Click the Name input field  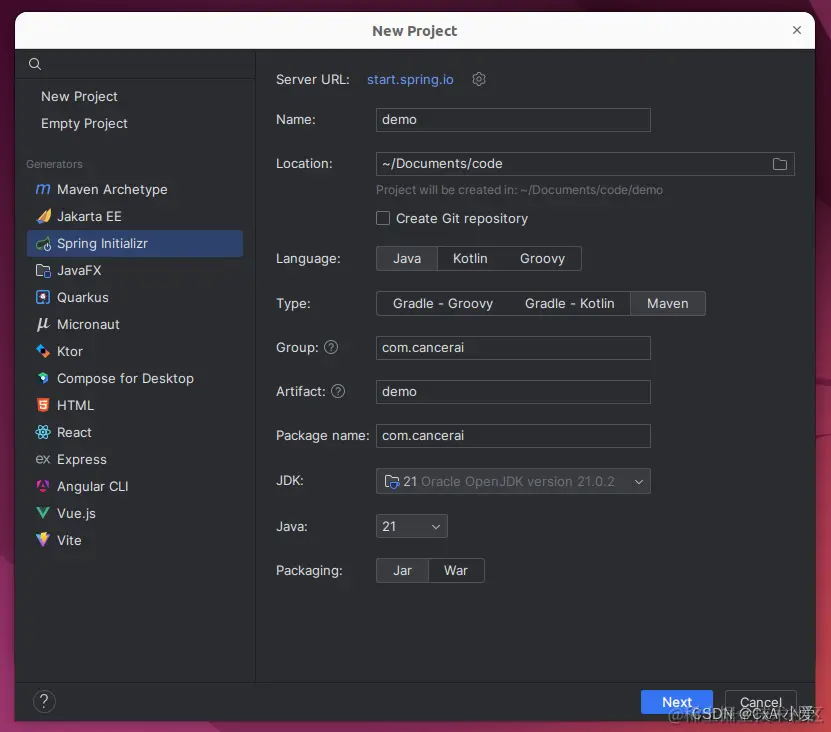(x=513, y=120)
